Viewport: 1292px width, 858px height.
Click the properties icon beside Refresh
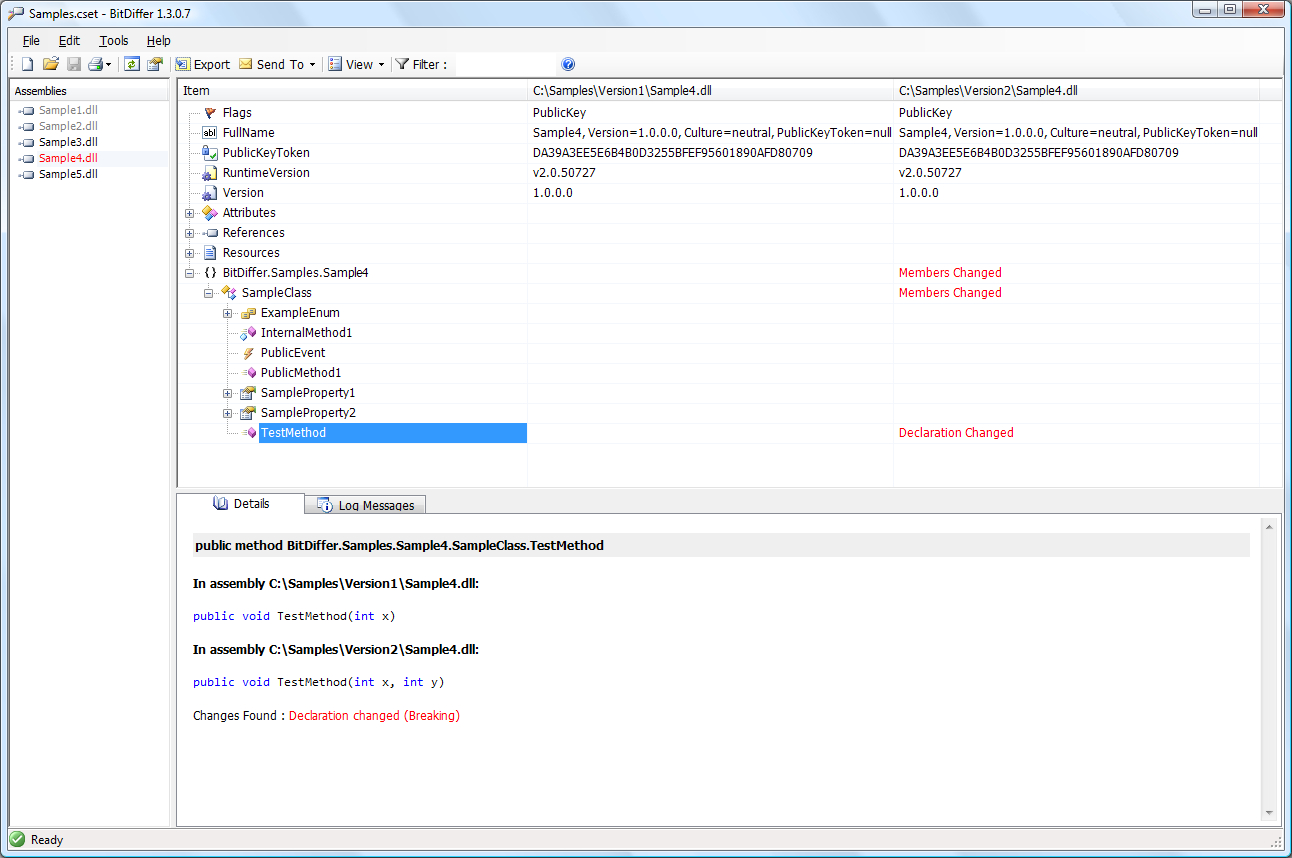154,64
